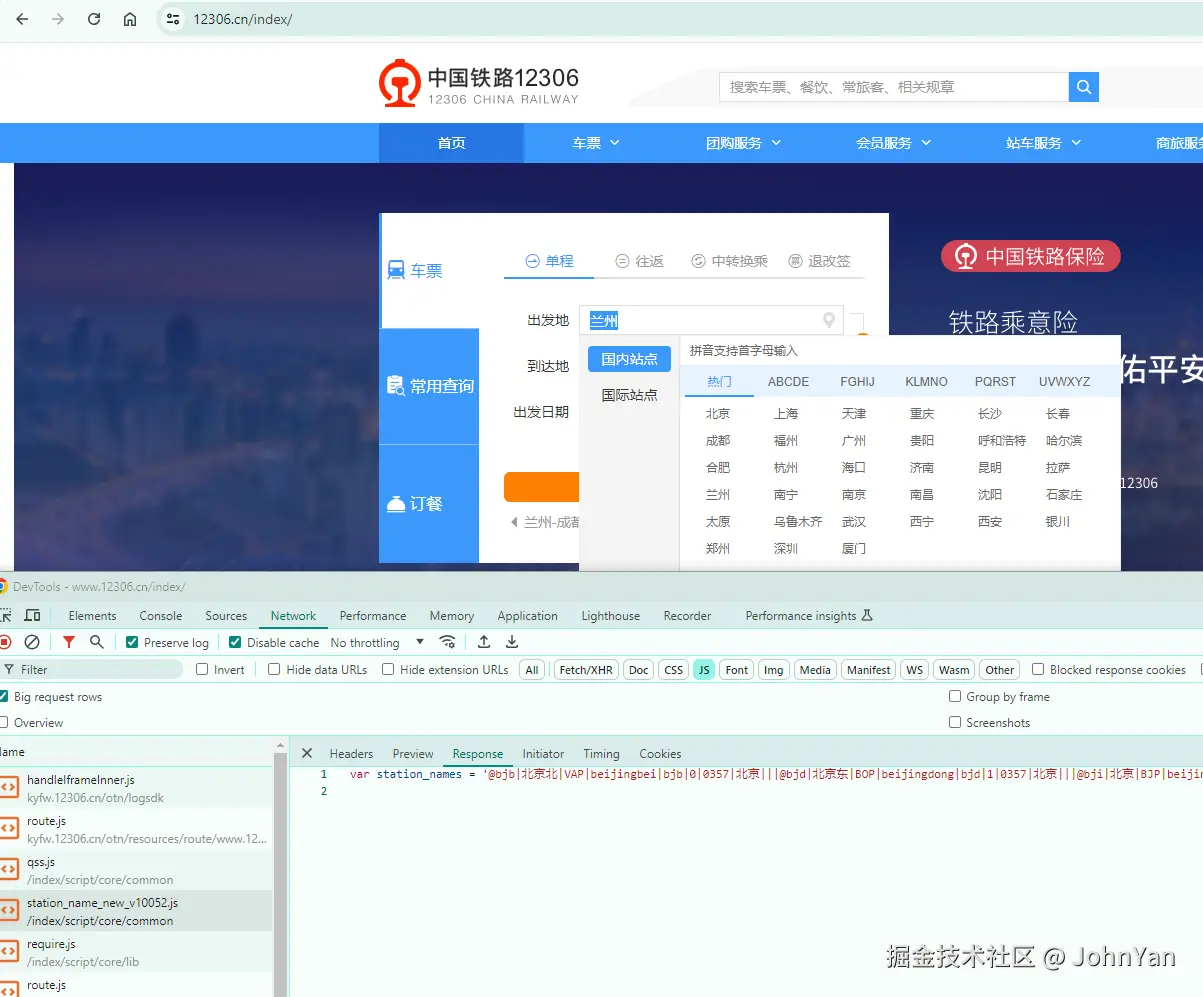Select handleIframeInner.js request row

136,788
